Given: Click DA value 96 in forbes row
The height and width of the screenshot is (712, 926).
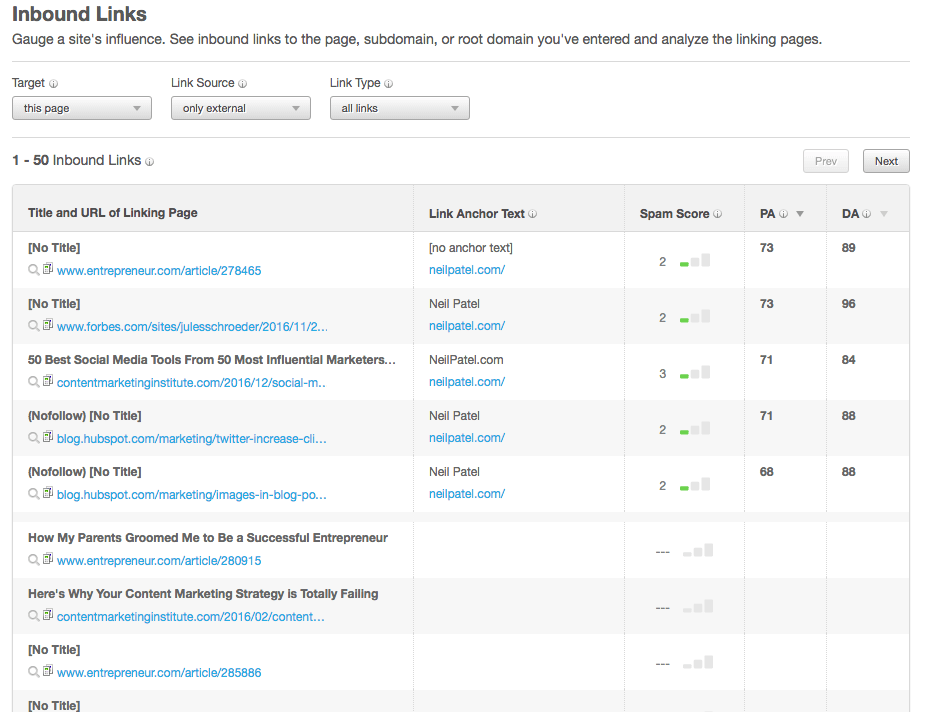Looking at the screenshot, I should [x=849, y=304].
